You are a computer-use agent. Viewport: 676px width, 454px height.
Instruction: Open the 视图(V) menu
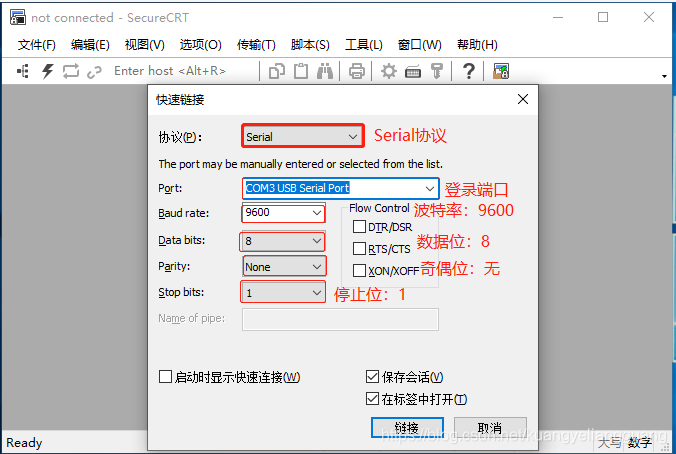(144, 45)
